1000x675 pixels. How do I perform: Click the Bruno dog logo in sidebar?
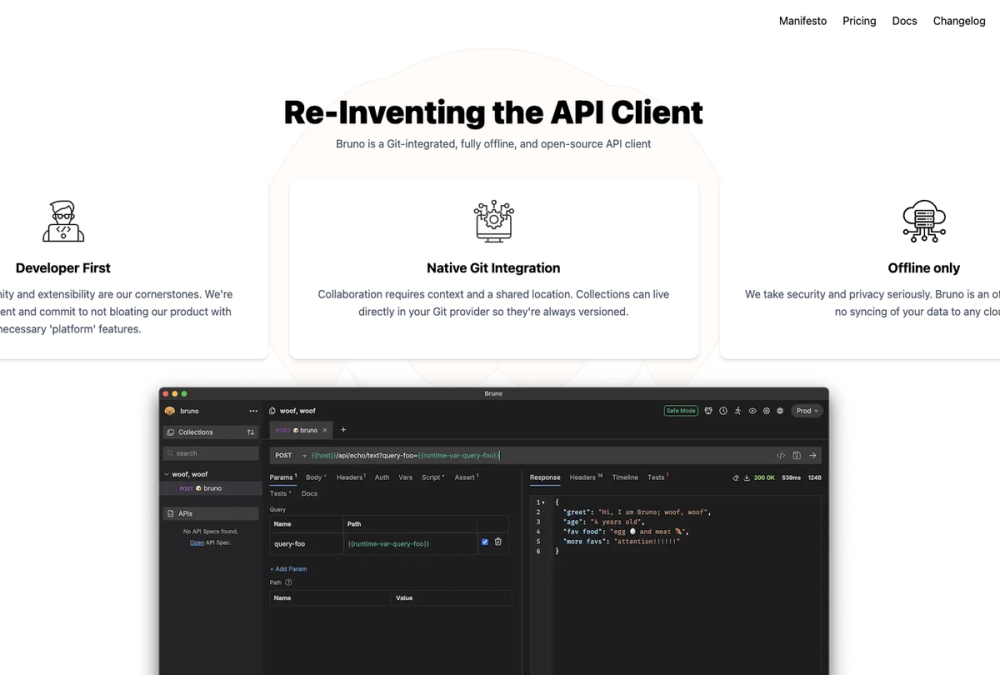coord(170,411)
